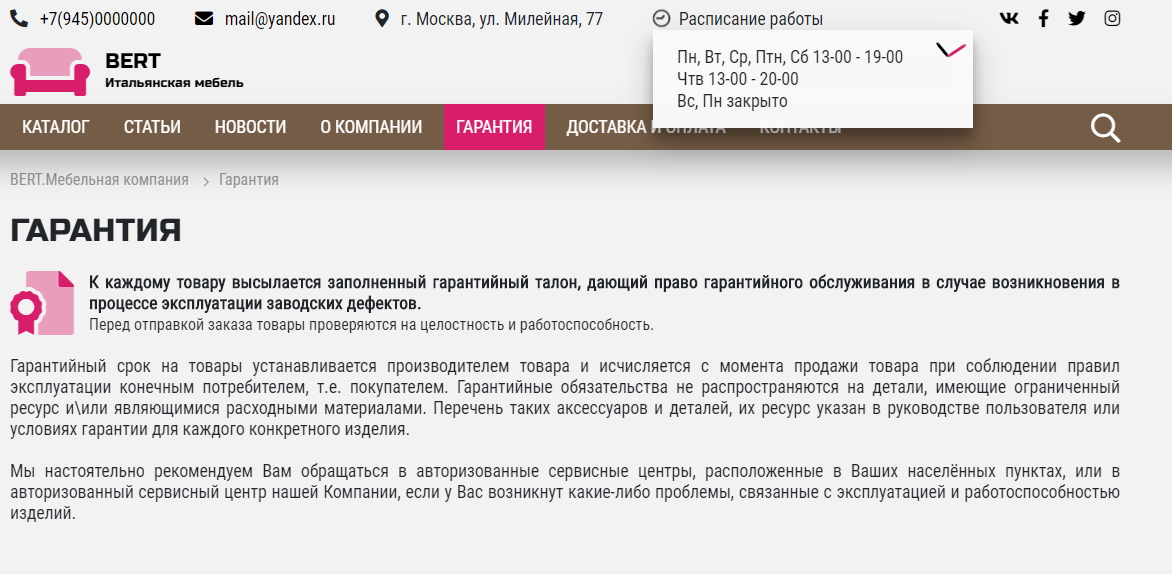Open the О компании menu page
Viewport: 1172px width, 574px height.
tap(371, 127)
